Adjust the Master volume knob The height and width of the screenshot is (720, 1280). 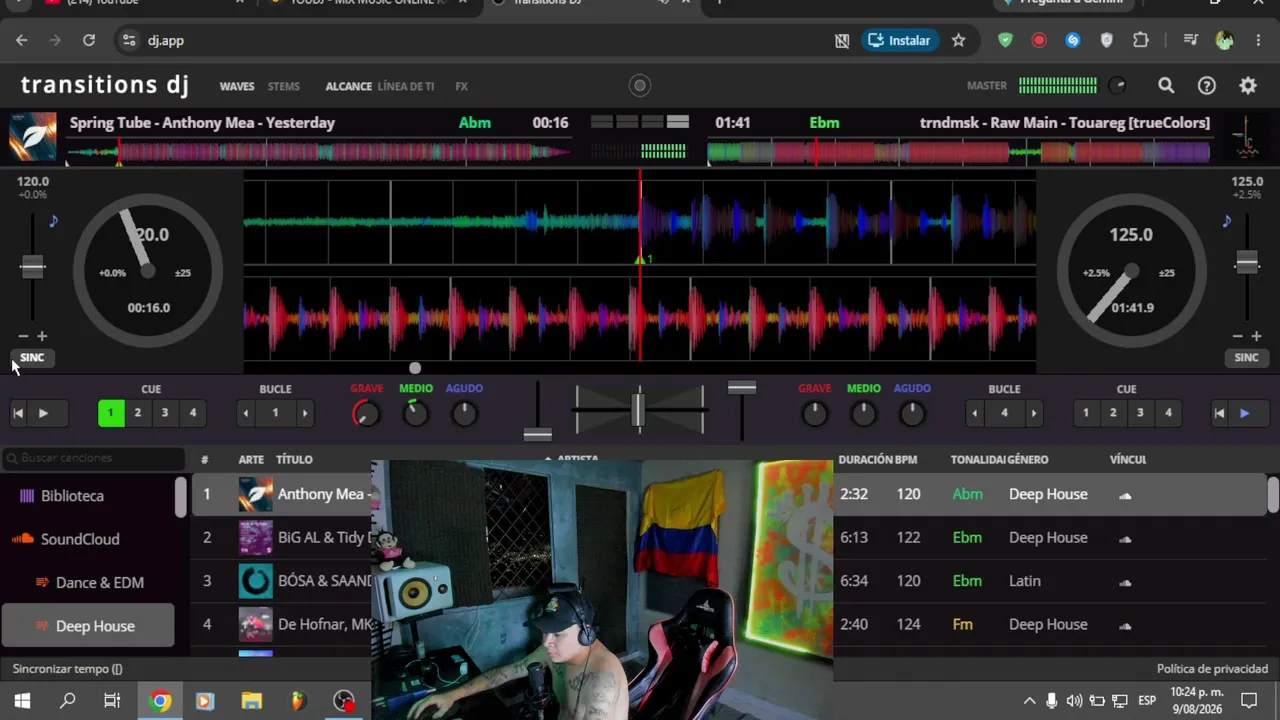[1117, 86]
